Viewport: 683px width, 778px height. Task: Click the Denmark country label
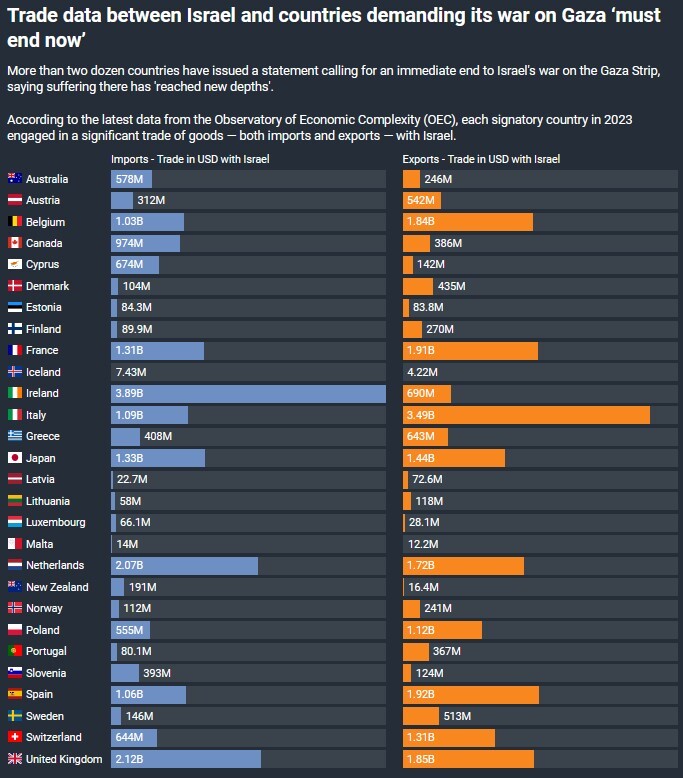coord(48,286)
